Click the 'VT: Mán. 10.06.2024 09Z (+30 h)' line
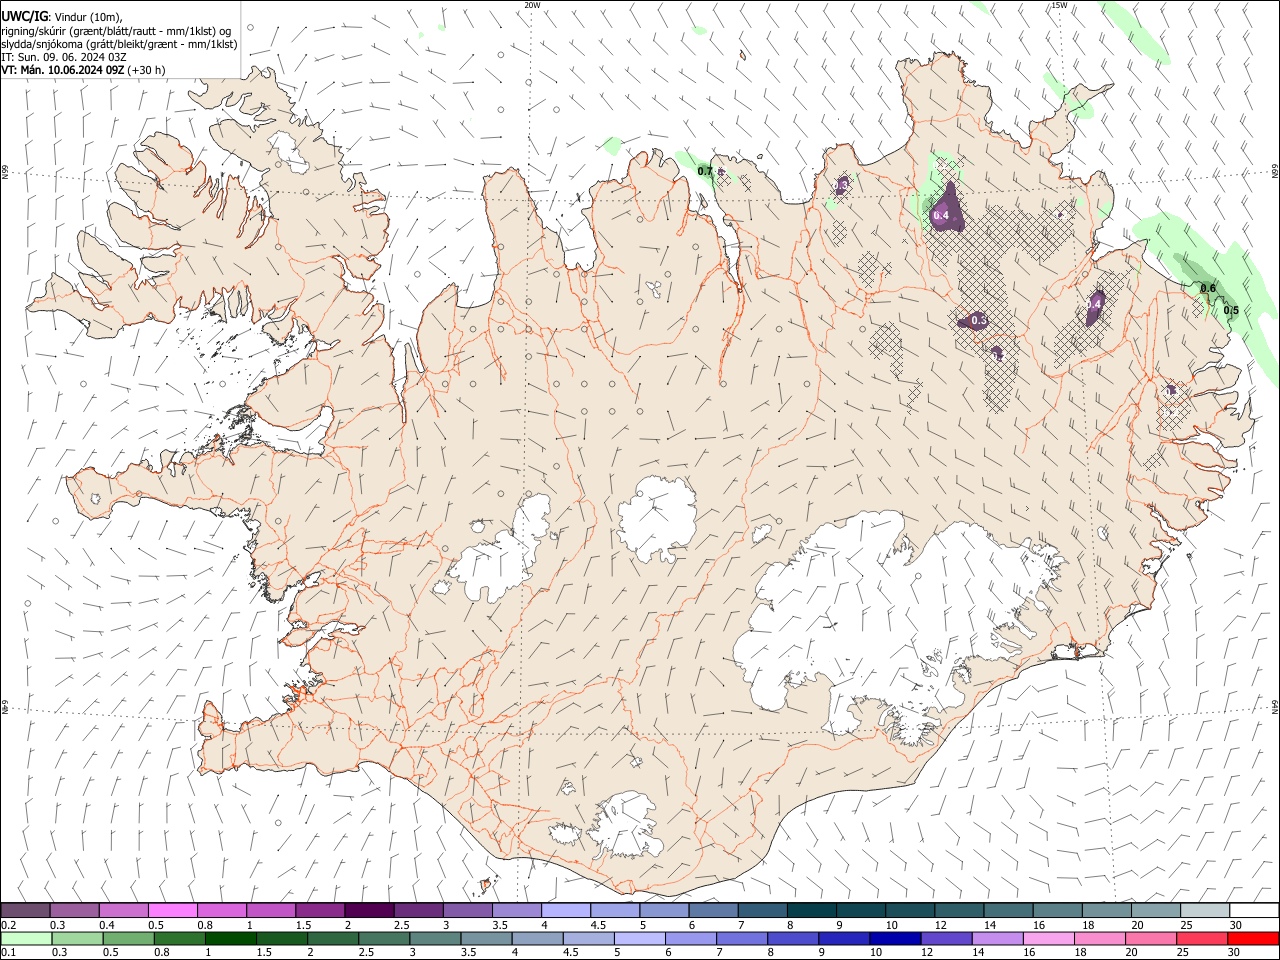The image size is (1280, 960). (84, 70)
